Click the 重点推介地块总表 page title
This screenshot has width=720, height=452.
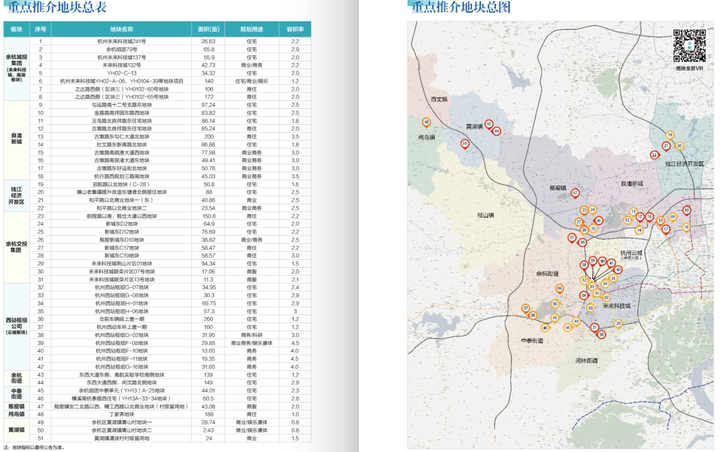[57, 6]
